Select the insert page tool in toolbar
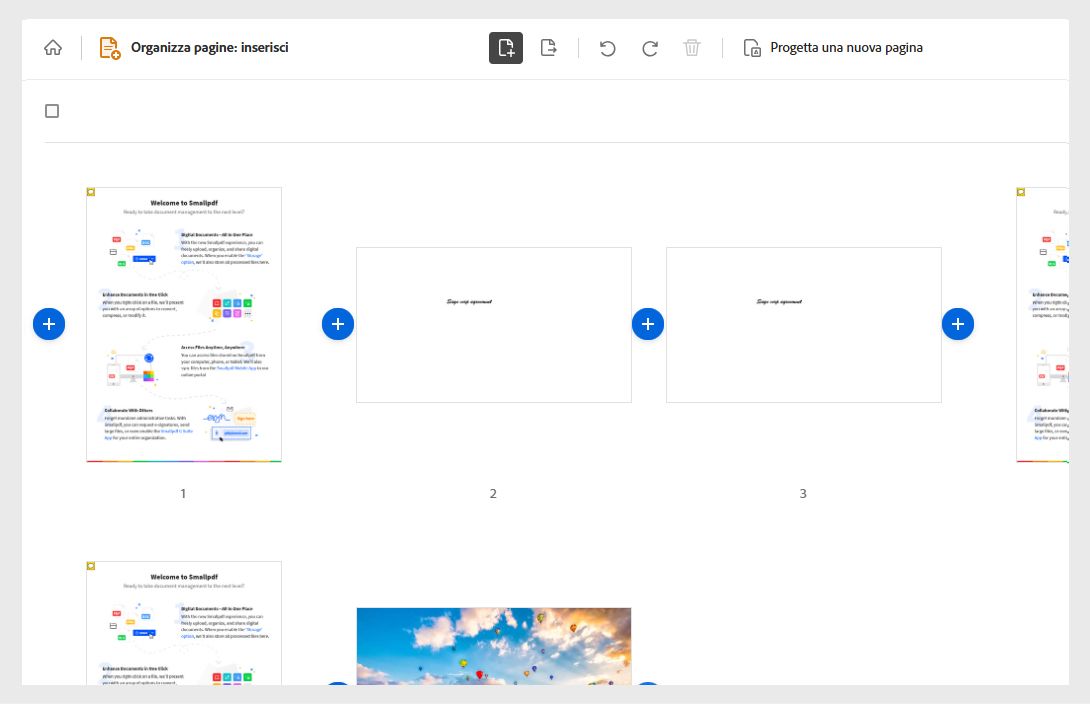Viewport: 1090px width, 704px height. [506, 47]
